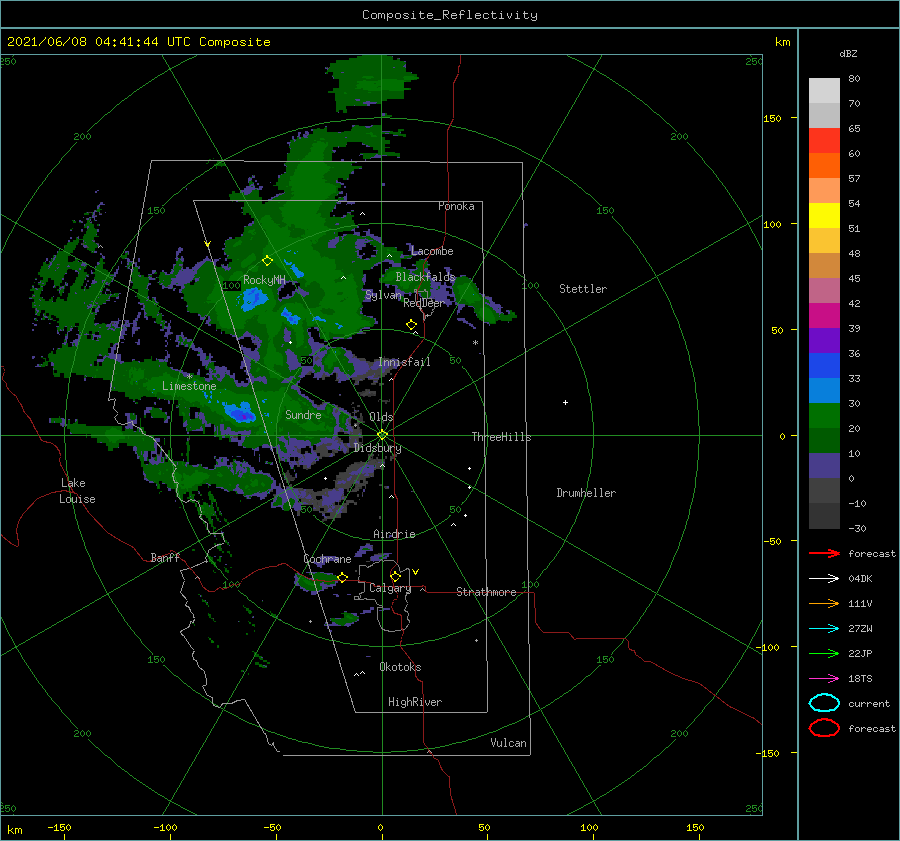This screenshot has width=900, height=841.
Task: Click yellow diamond marker above Calgary label
Action: coord(395,576)
